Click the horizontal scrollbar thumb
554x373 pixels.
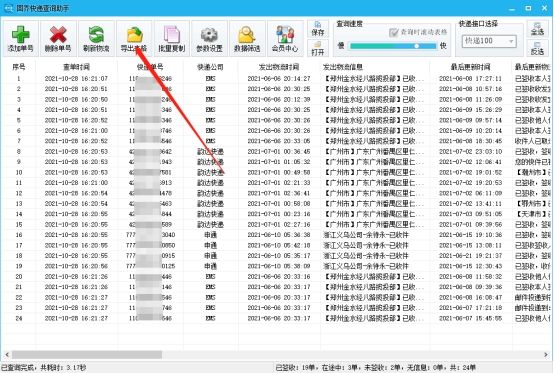tap(87, 354)
